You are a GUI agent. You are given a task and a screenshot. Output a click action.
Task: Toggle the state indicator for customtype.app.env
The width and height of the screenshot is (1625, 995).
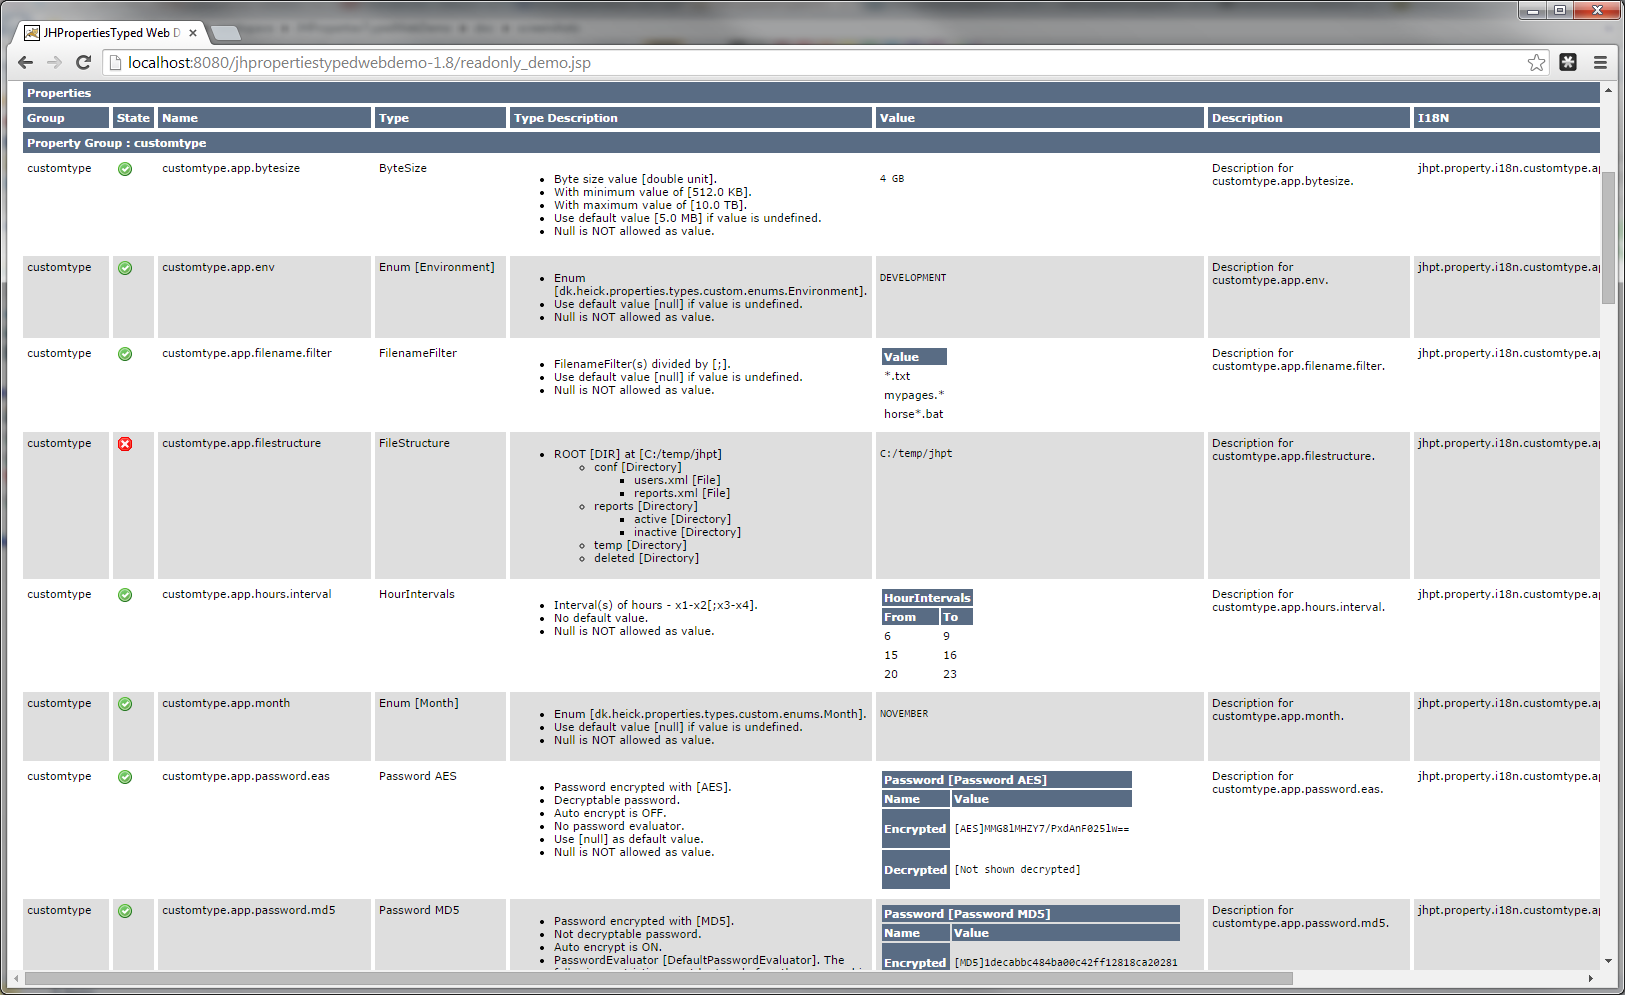click(125, 267)
